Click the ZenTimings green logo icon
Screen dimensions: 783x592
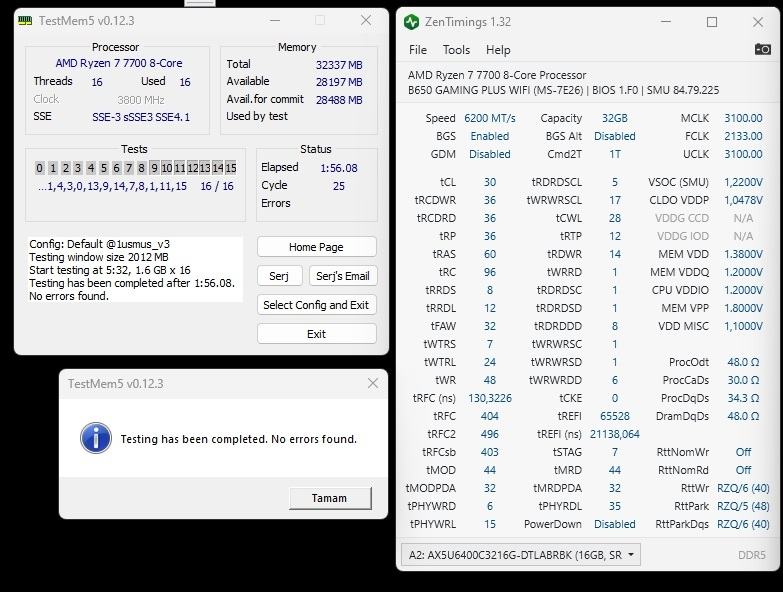click(411, 22)
